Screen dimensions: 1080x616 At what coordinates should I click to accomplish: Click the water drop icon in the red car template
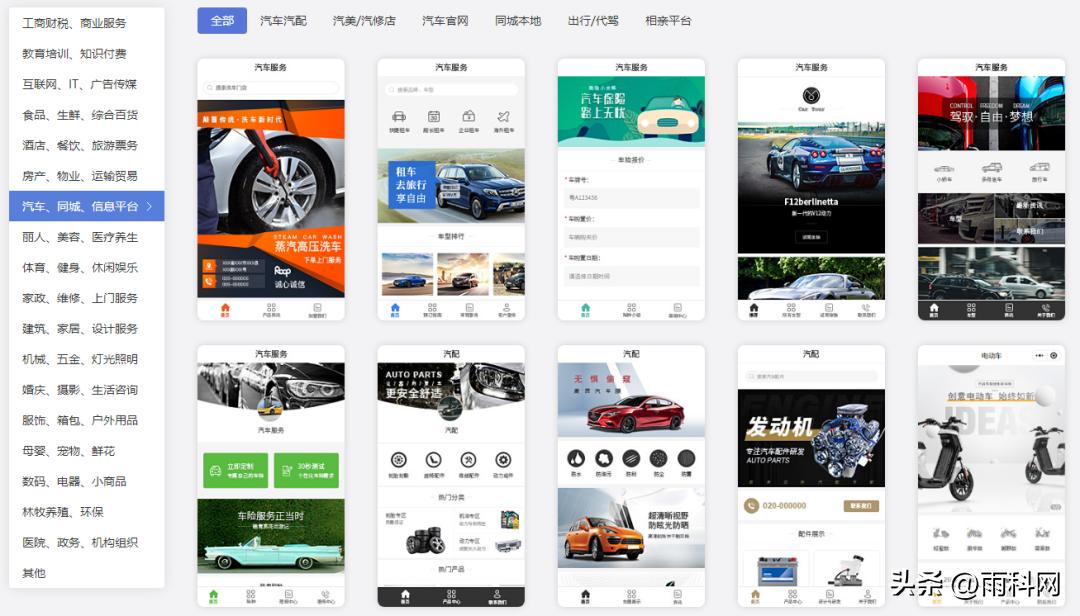(x=577, y=458)
